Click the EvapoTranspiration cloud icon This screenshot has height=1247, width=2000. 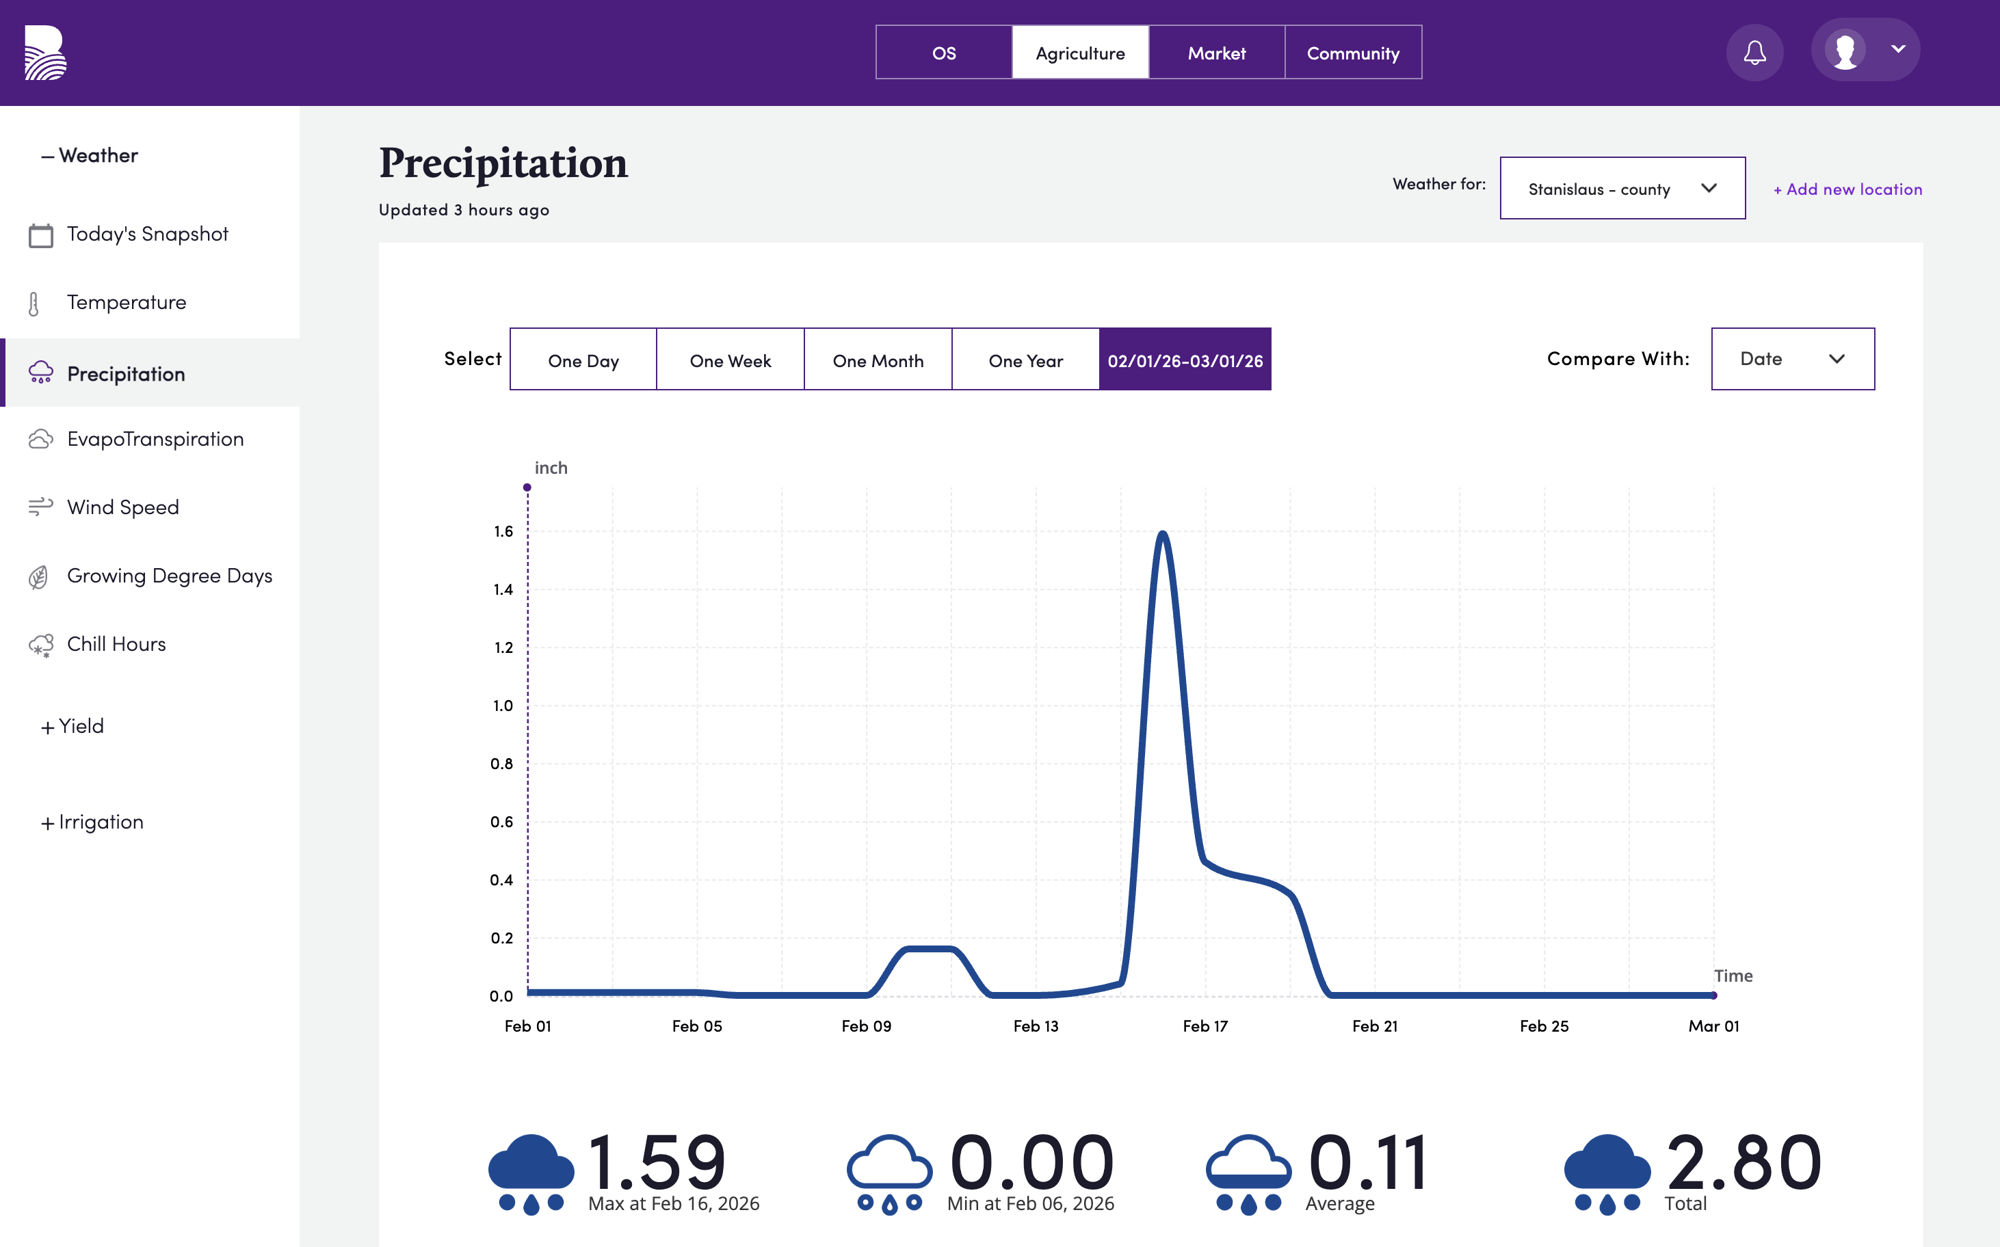pyautogui.click(x=41, y=439)
